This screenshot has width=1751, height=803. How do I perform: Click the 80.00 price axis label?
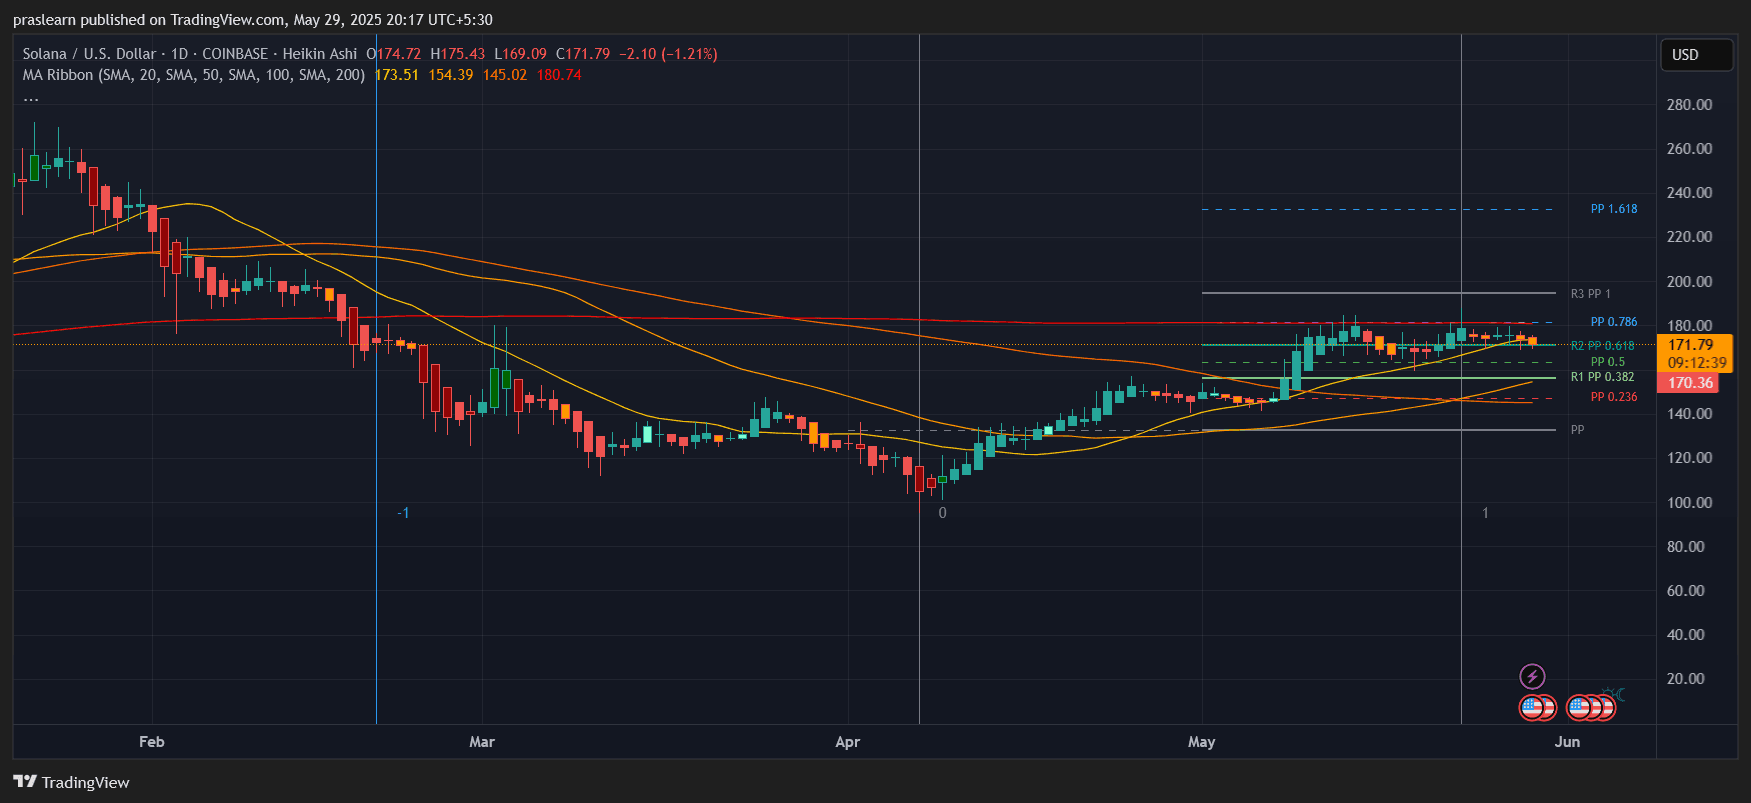pos(1686,547)
